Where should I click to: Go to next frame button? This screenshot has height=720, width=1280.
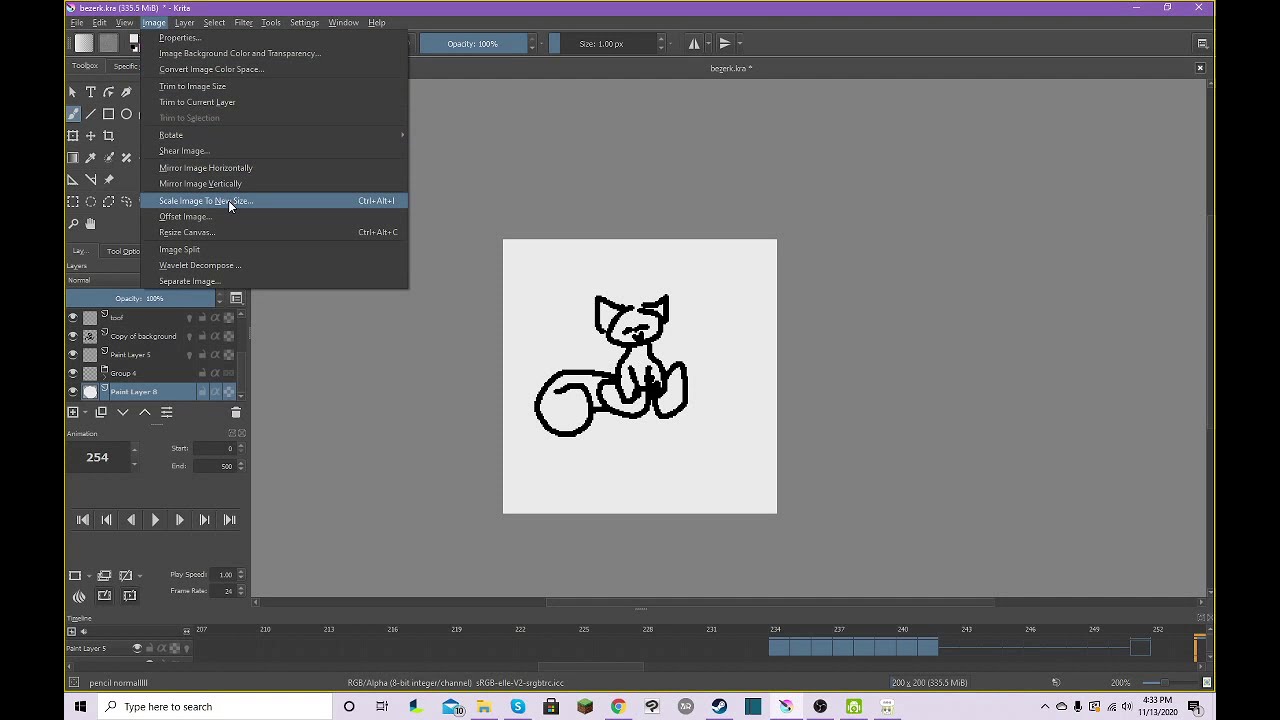click(x=179, y=520)
